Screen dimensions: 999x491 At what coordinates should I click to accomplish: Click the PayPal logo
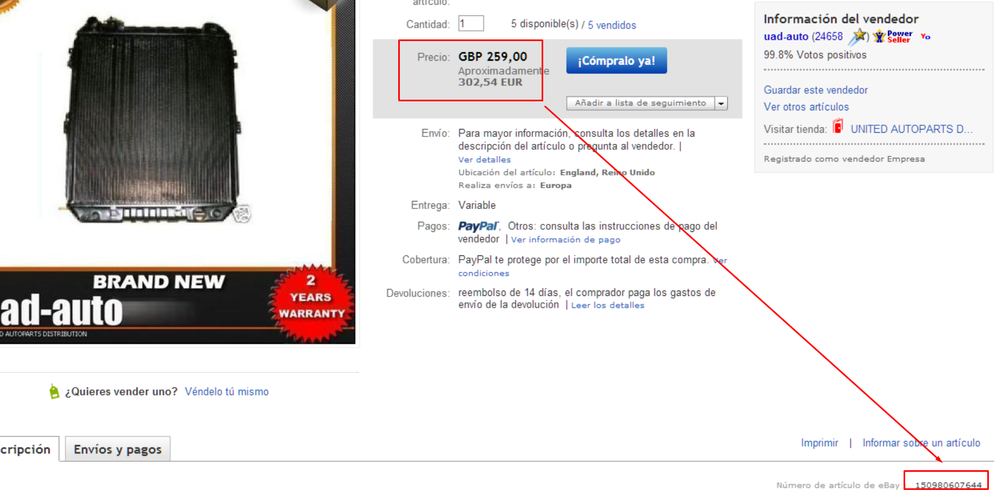[478, 226]
